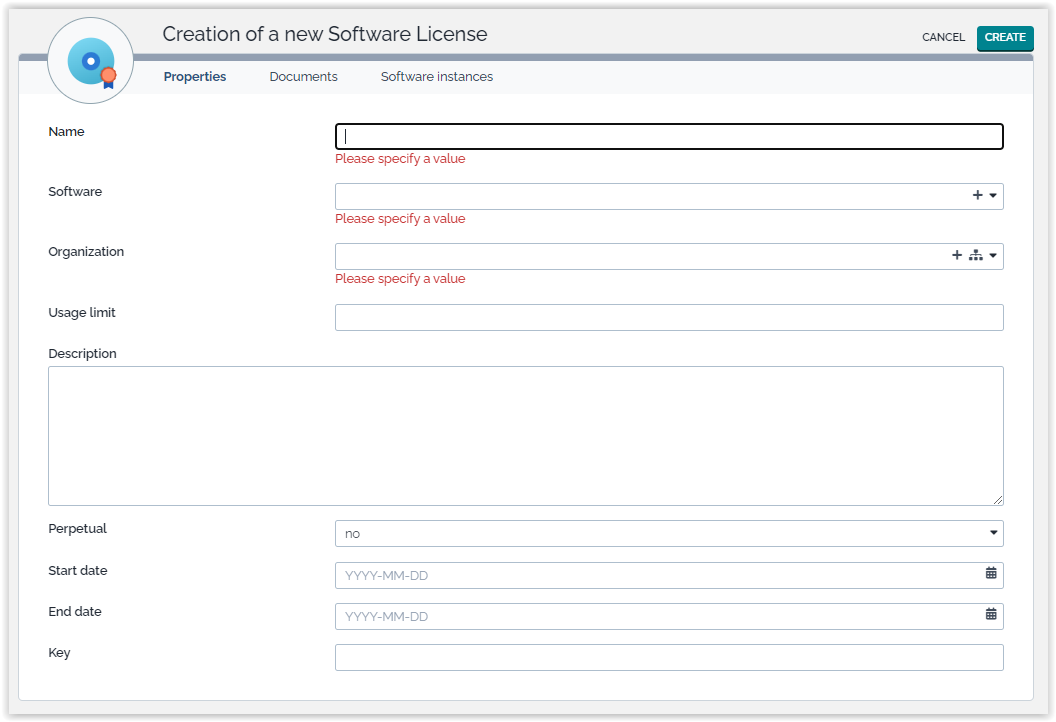Cancel the software license creation
This screenshot has width=1056, height=722.
tap(943, 38)
